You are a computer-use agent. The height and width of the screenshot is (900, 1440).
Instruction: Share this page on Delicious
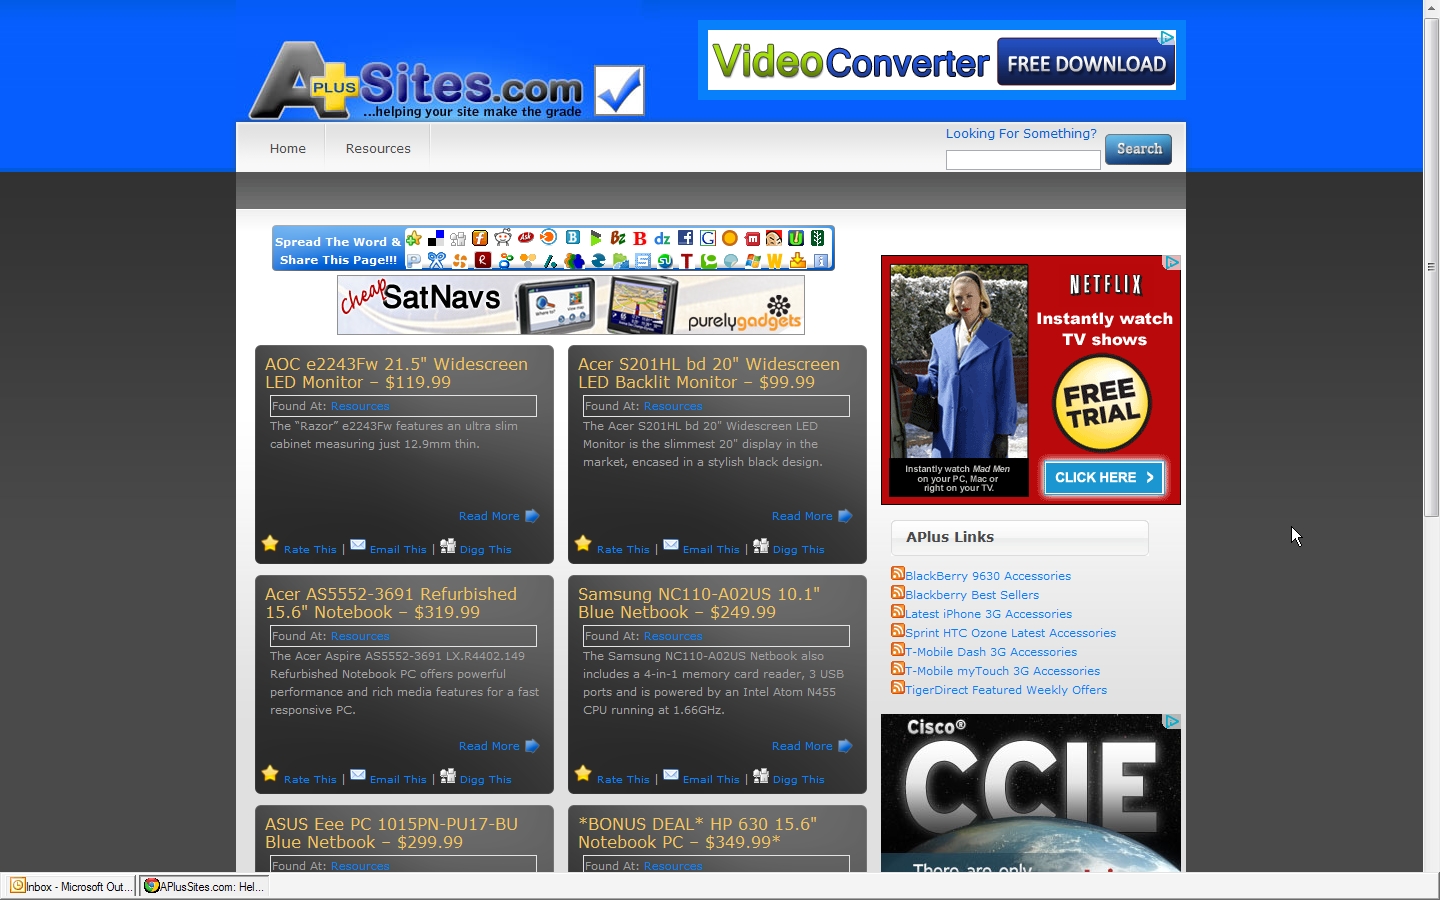coord(436,238)
